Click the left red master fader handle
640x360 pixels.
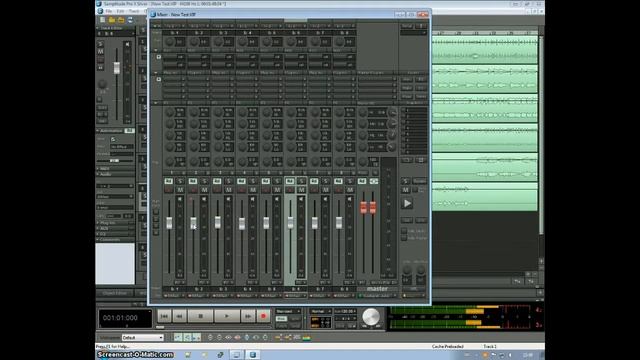(x=363, y=208)
